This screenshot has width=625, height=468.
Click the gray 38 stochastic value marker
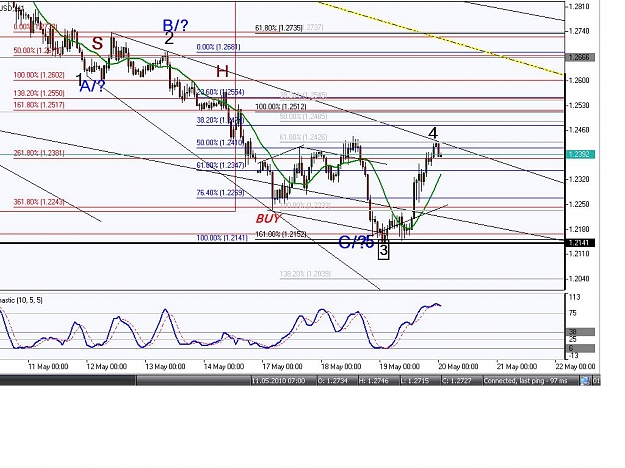(580, 332)
